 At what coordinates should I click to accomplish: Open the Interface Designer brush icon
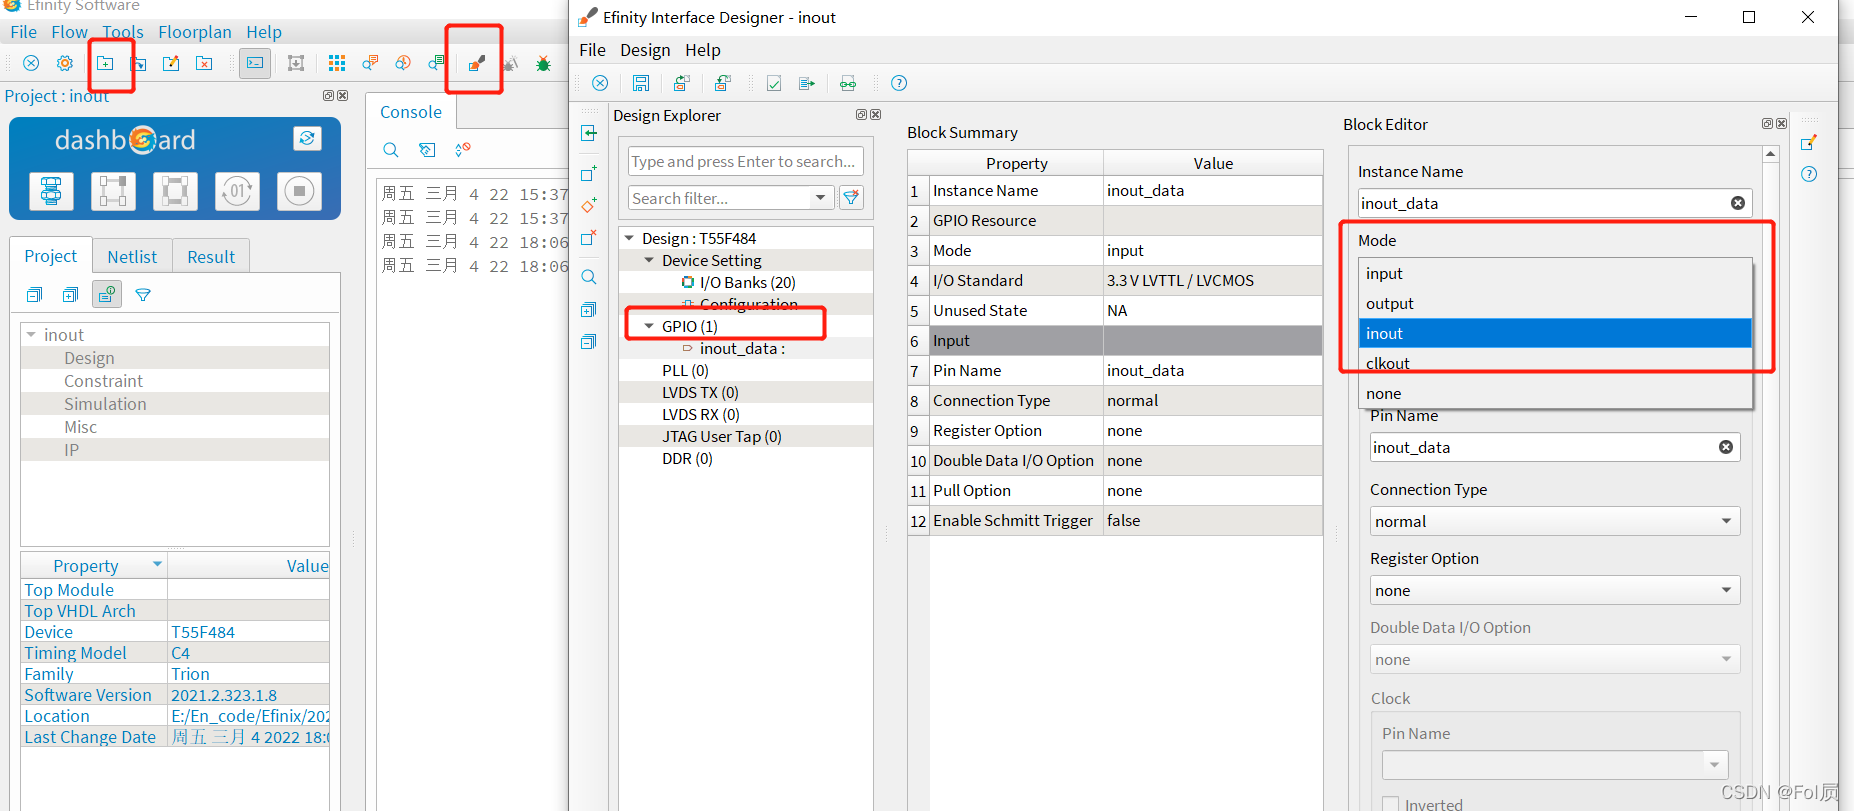point(476,63)
